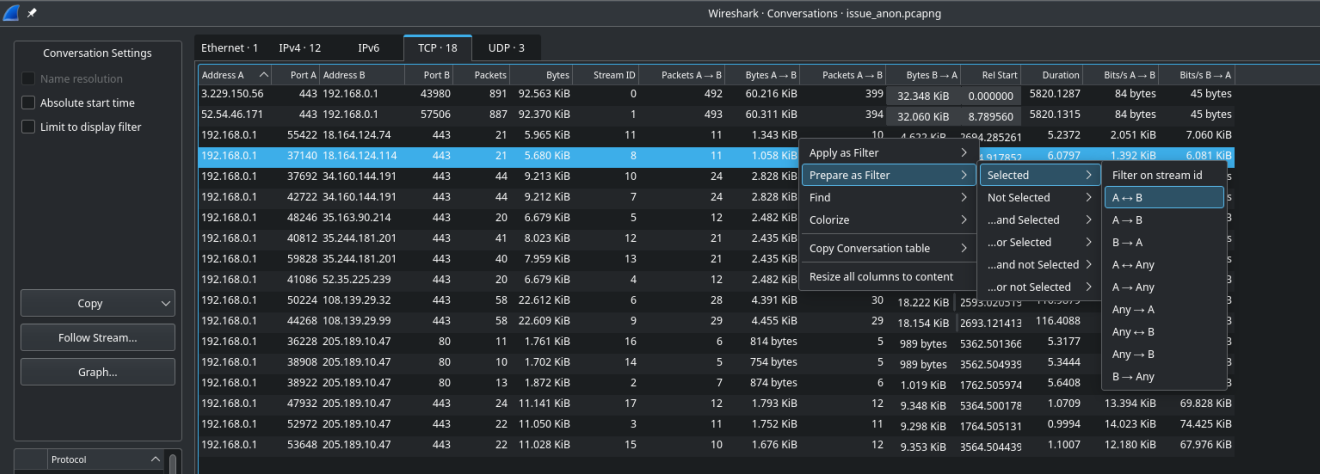Click the sort arrow on Address A column
Image resolution: width=1320 pixels, height=474 pixels.
click(264, 75)
